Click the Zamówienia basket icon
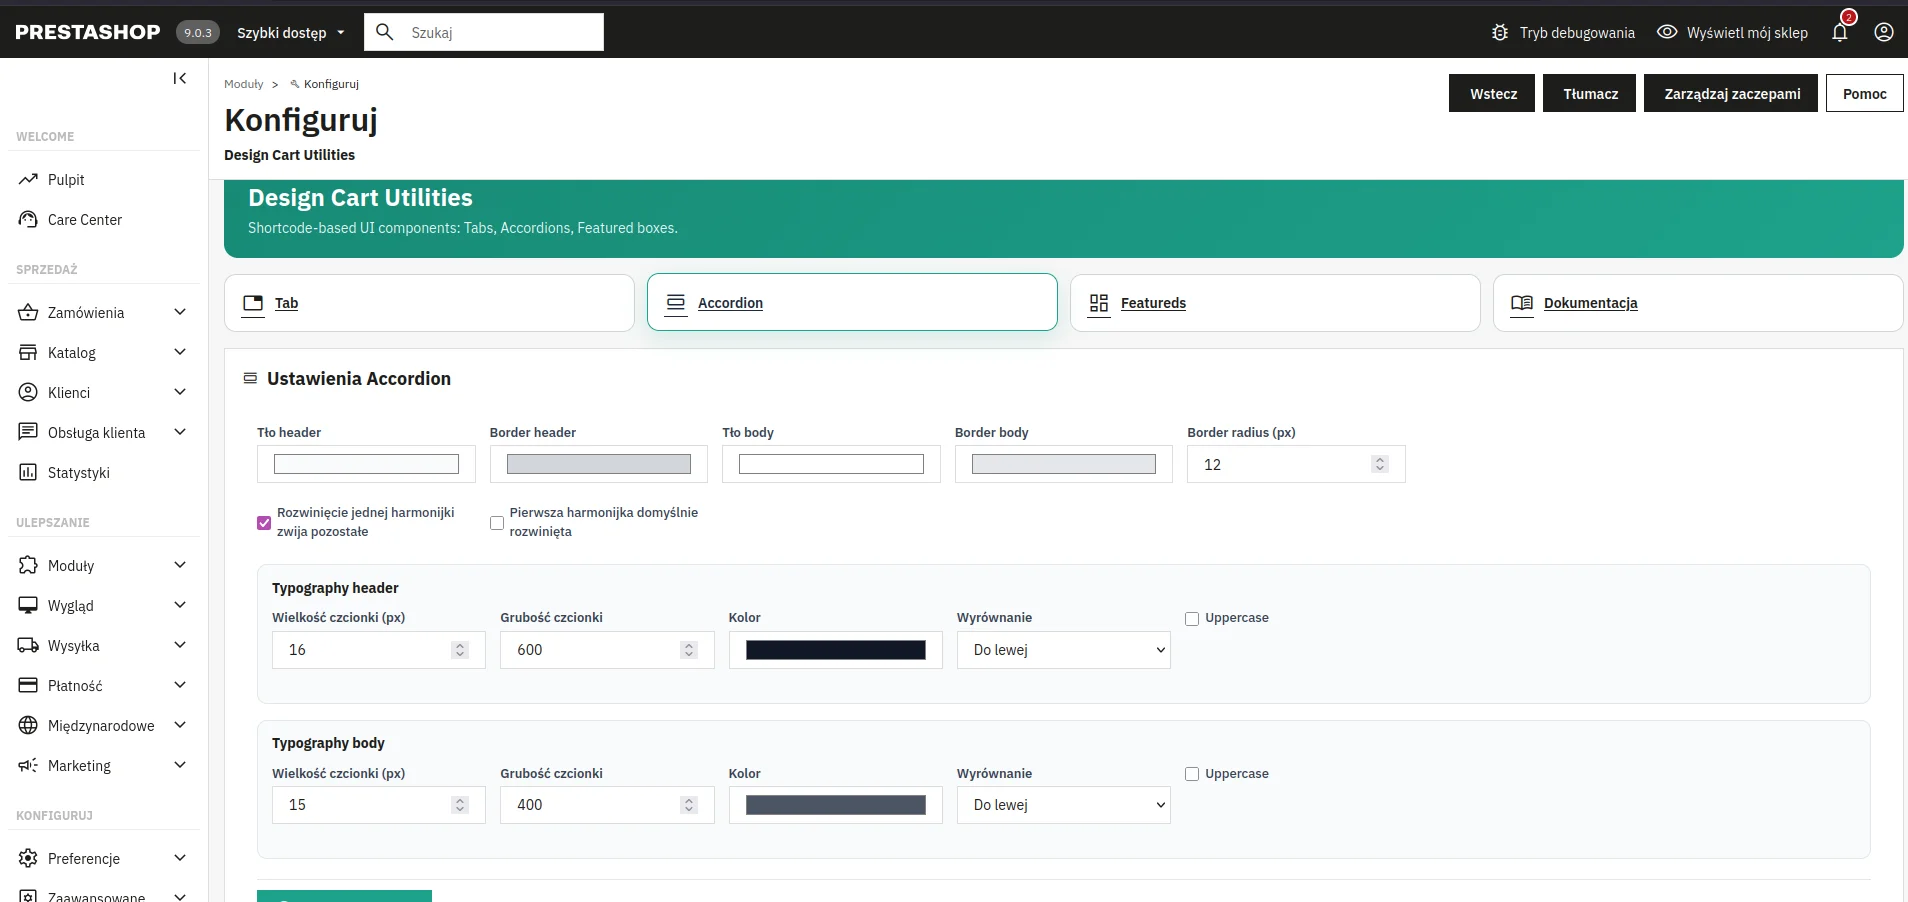This screenshot has height=902, width=1908. [x=28, y=313]
